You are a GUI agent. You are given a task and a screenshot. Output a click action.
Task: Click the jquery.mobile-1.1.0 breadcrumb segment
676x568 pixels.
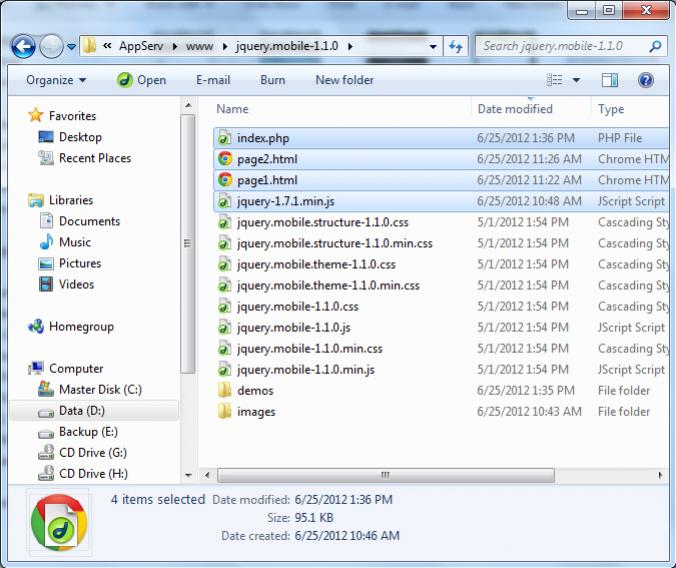click(287, 46)
